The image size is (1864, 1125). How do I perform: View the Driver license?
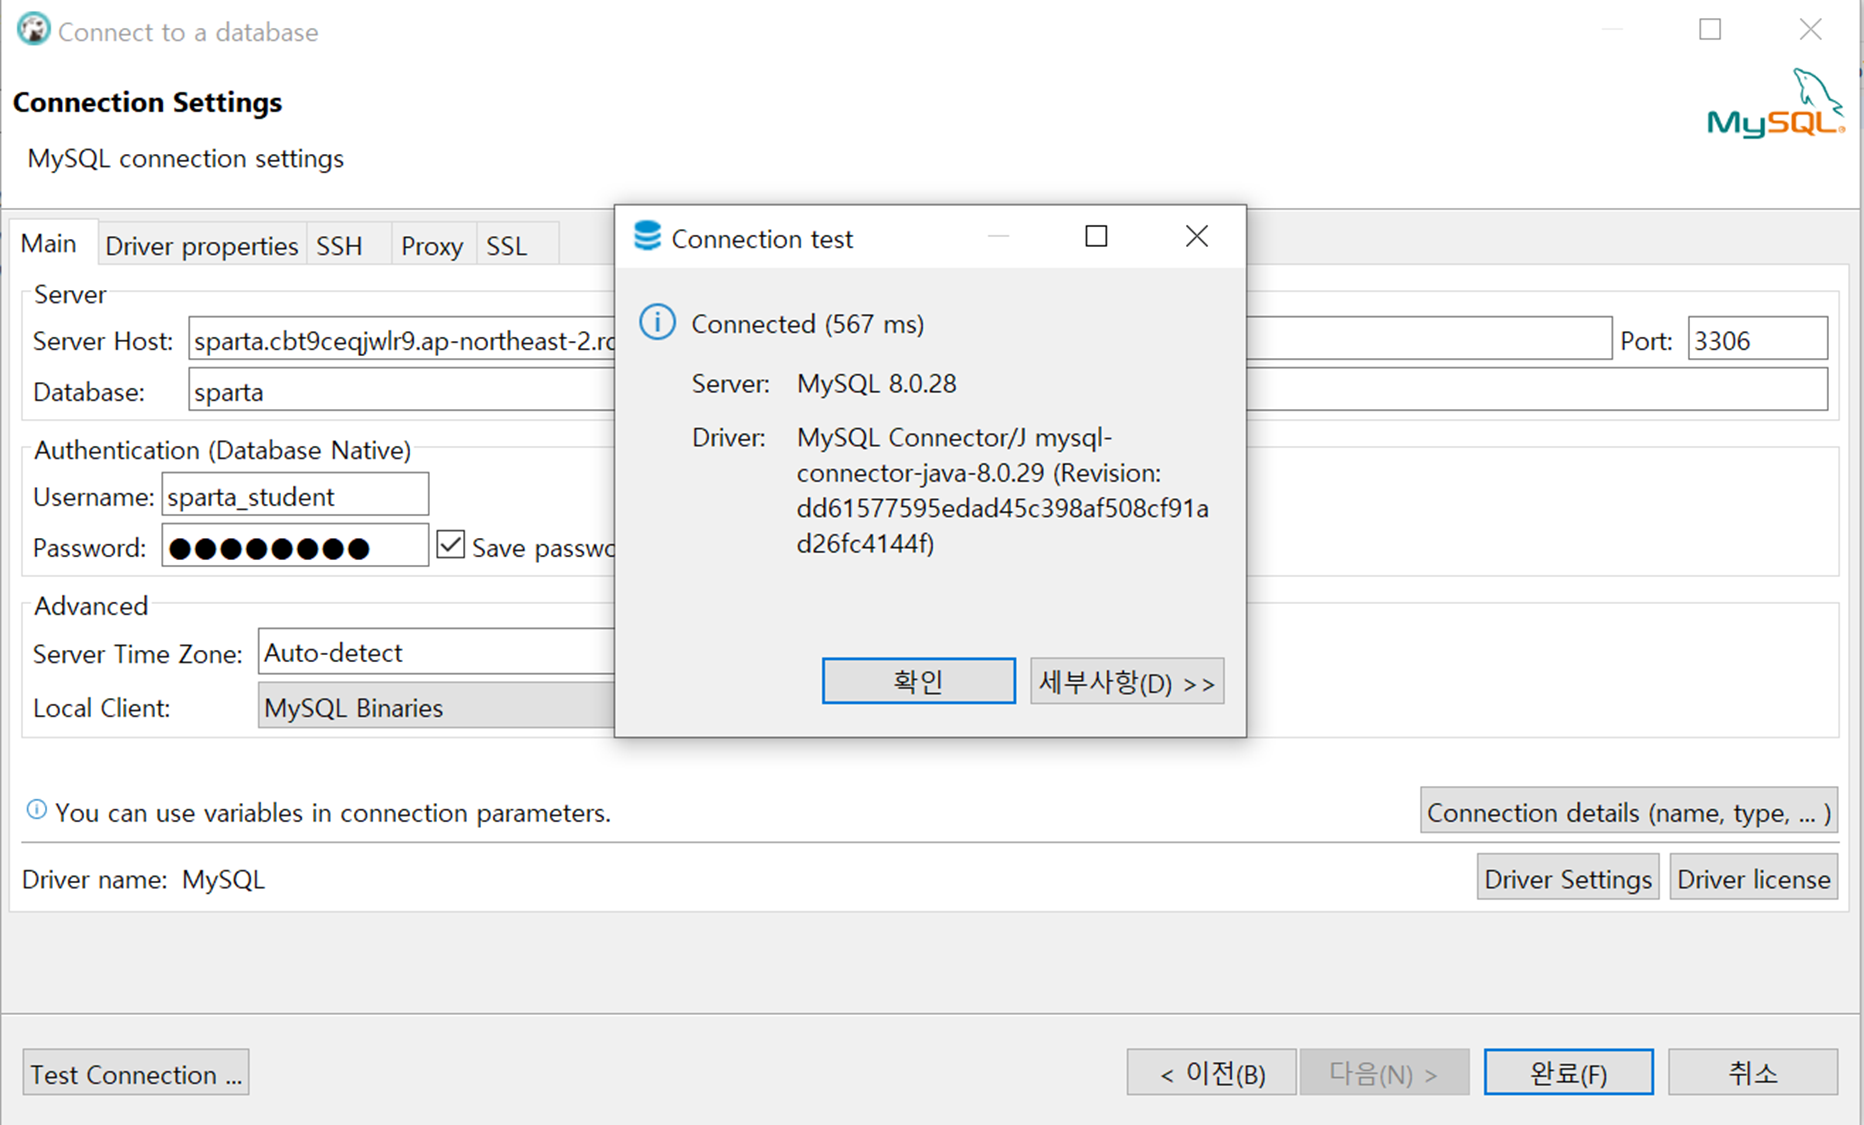point(1754,877)
